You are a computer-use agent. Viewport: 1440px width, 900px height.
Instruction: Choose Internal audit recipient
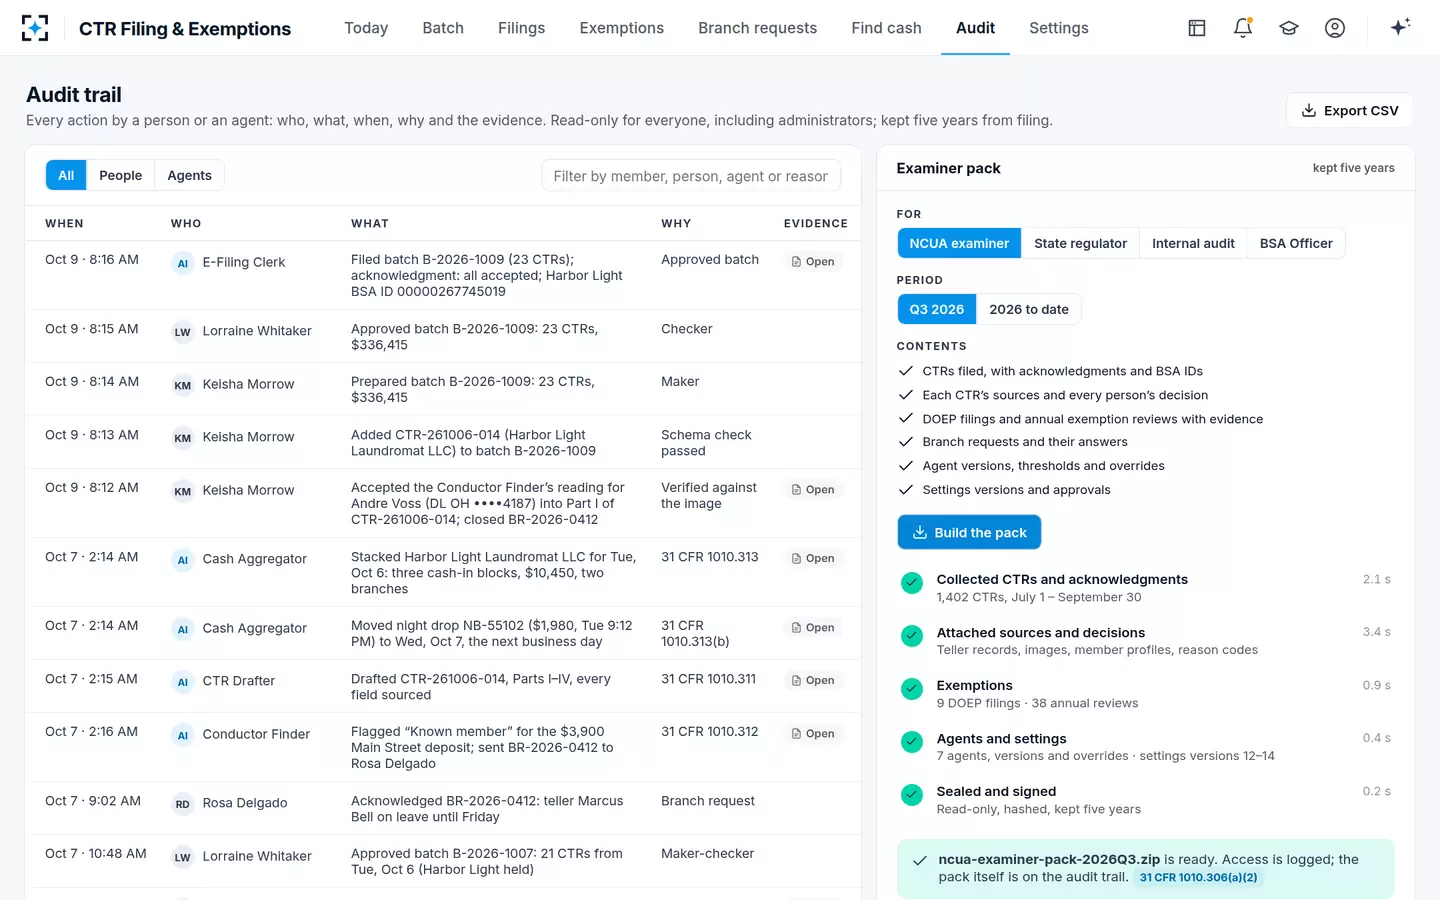click(1193, 243)
